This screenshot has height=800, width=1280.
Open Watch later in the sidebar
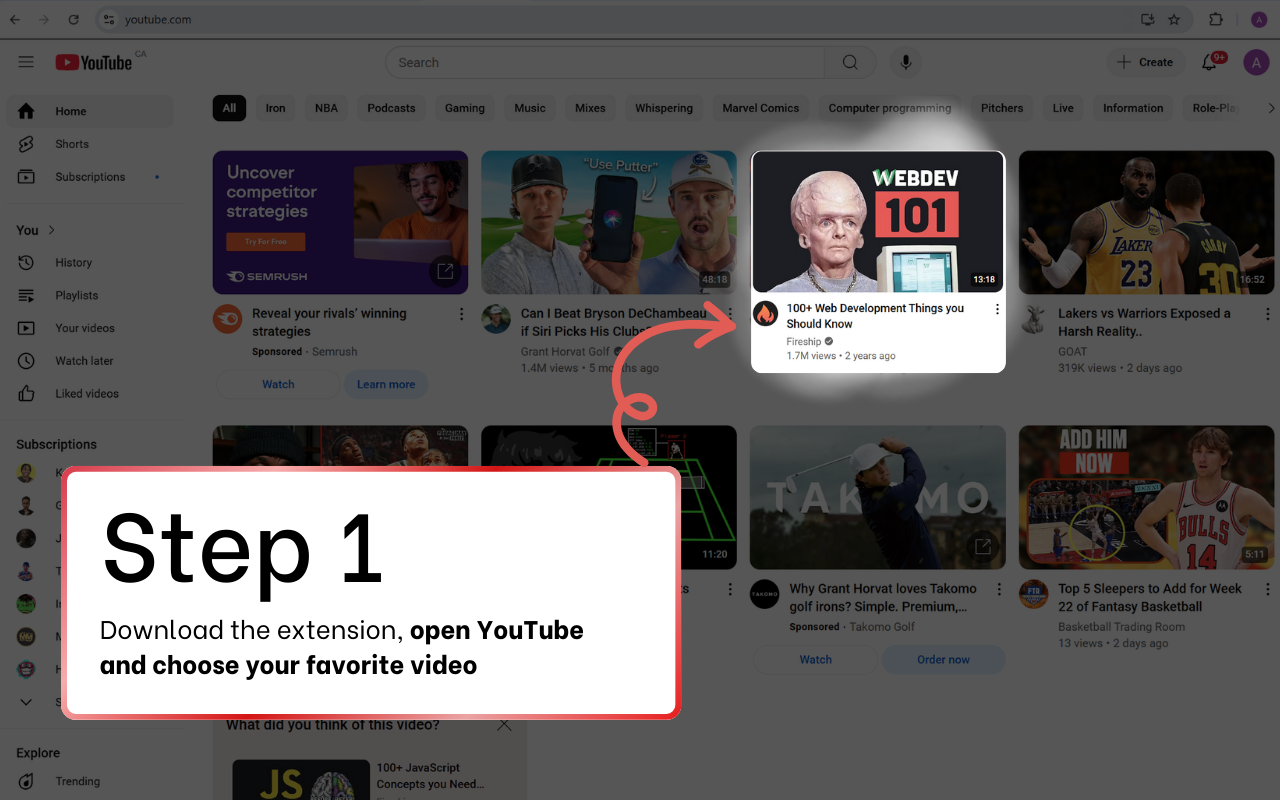coord(90,361)
